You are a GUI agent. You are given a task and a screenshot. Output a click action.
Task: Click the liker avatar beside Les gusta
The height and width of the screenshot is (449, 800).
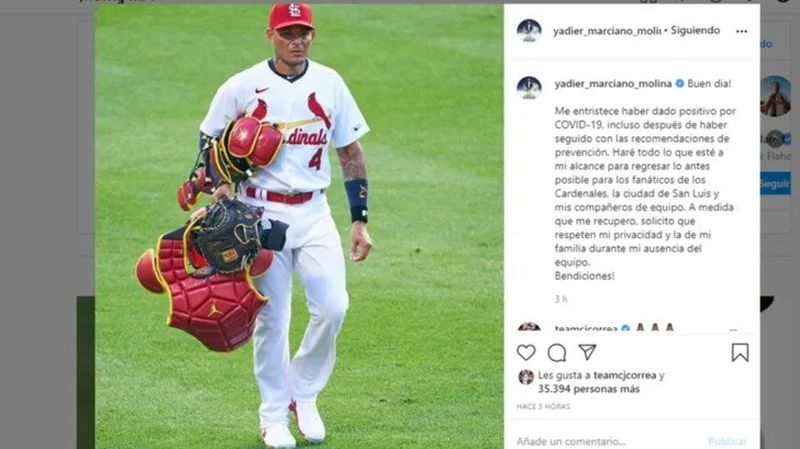point(526,377)
